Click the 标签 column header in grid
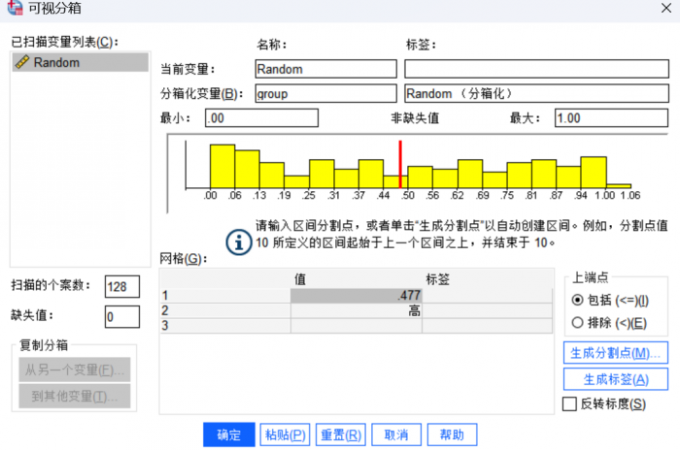 point(438,279)
